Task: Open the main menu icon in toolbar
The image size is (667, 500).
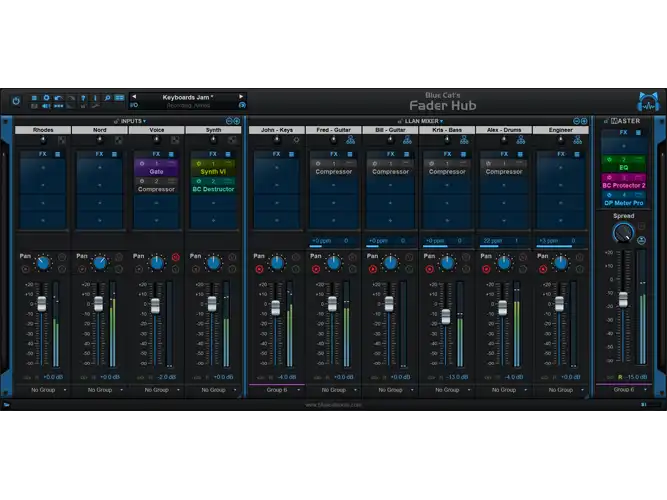Action: (x=34, y=98)
